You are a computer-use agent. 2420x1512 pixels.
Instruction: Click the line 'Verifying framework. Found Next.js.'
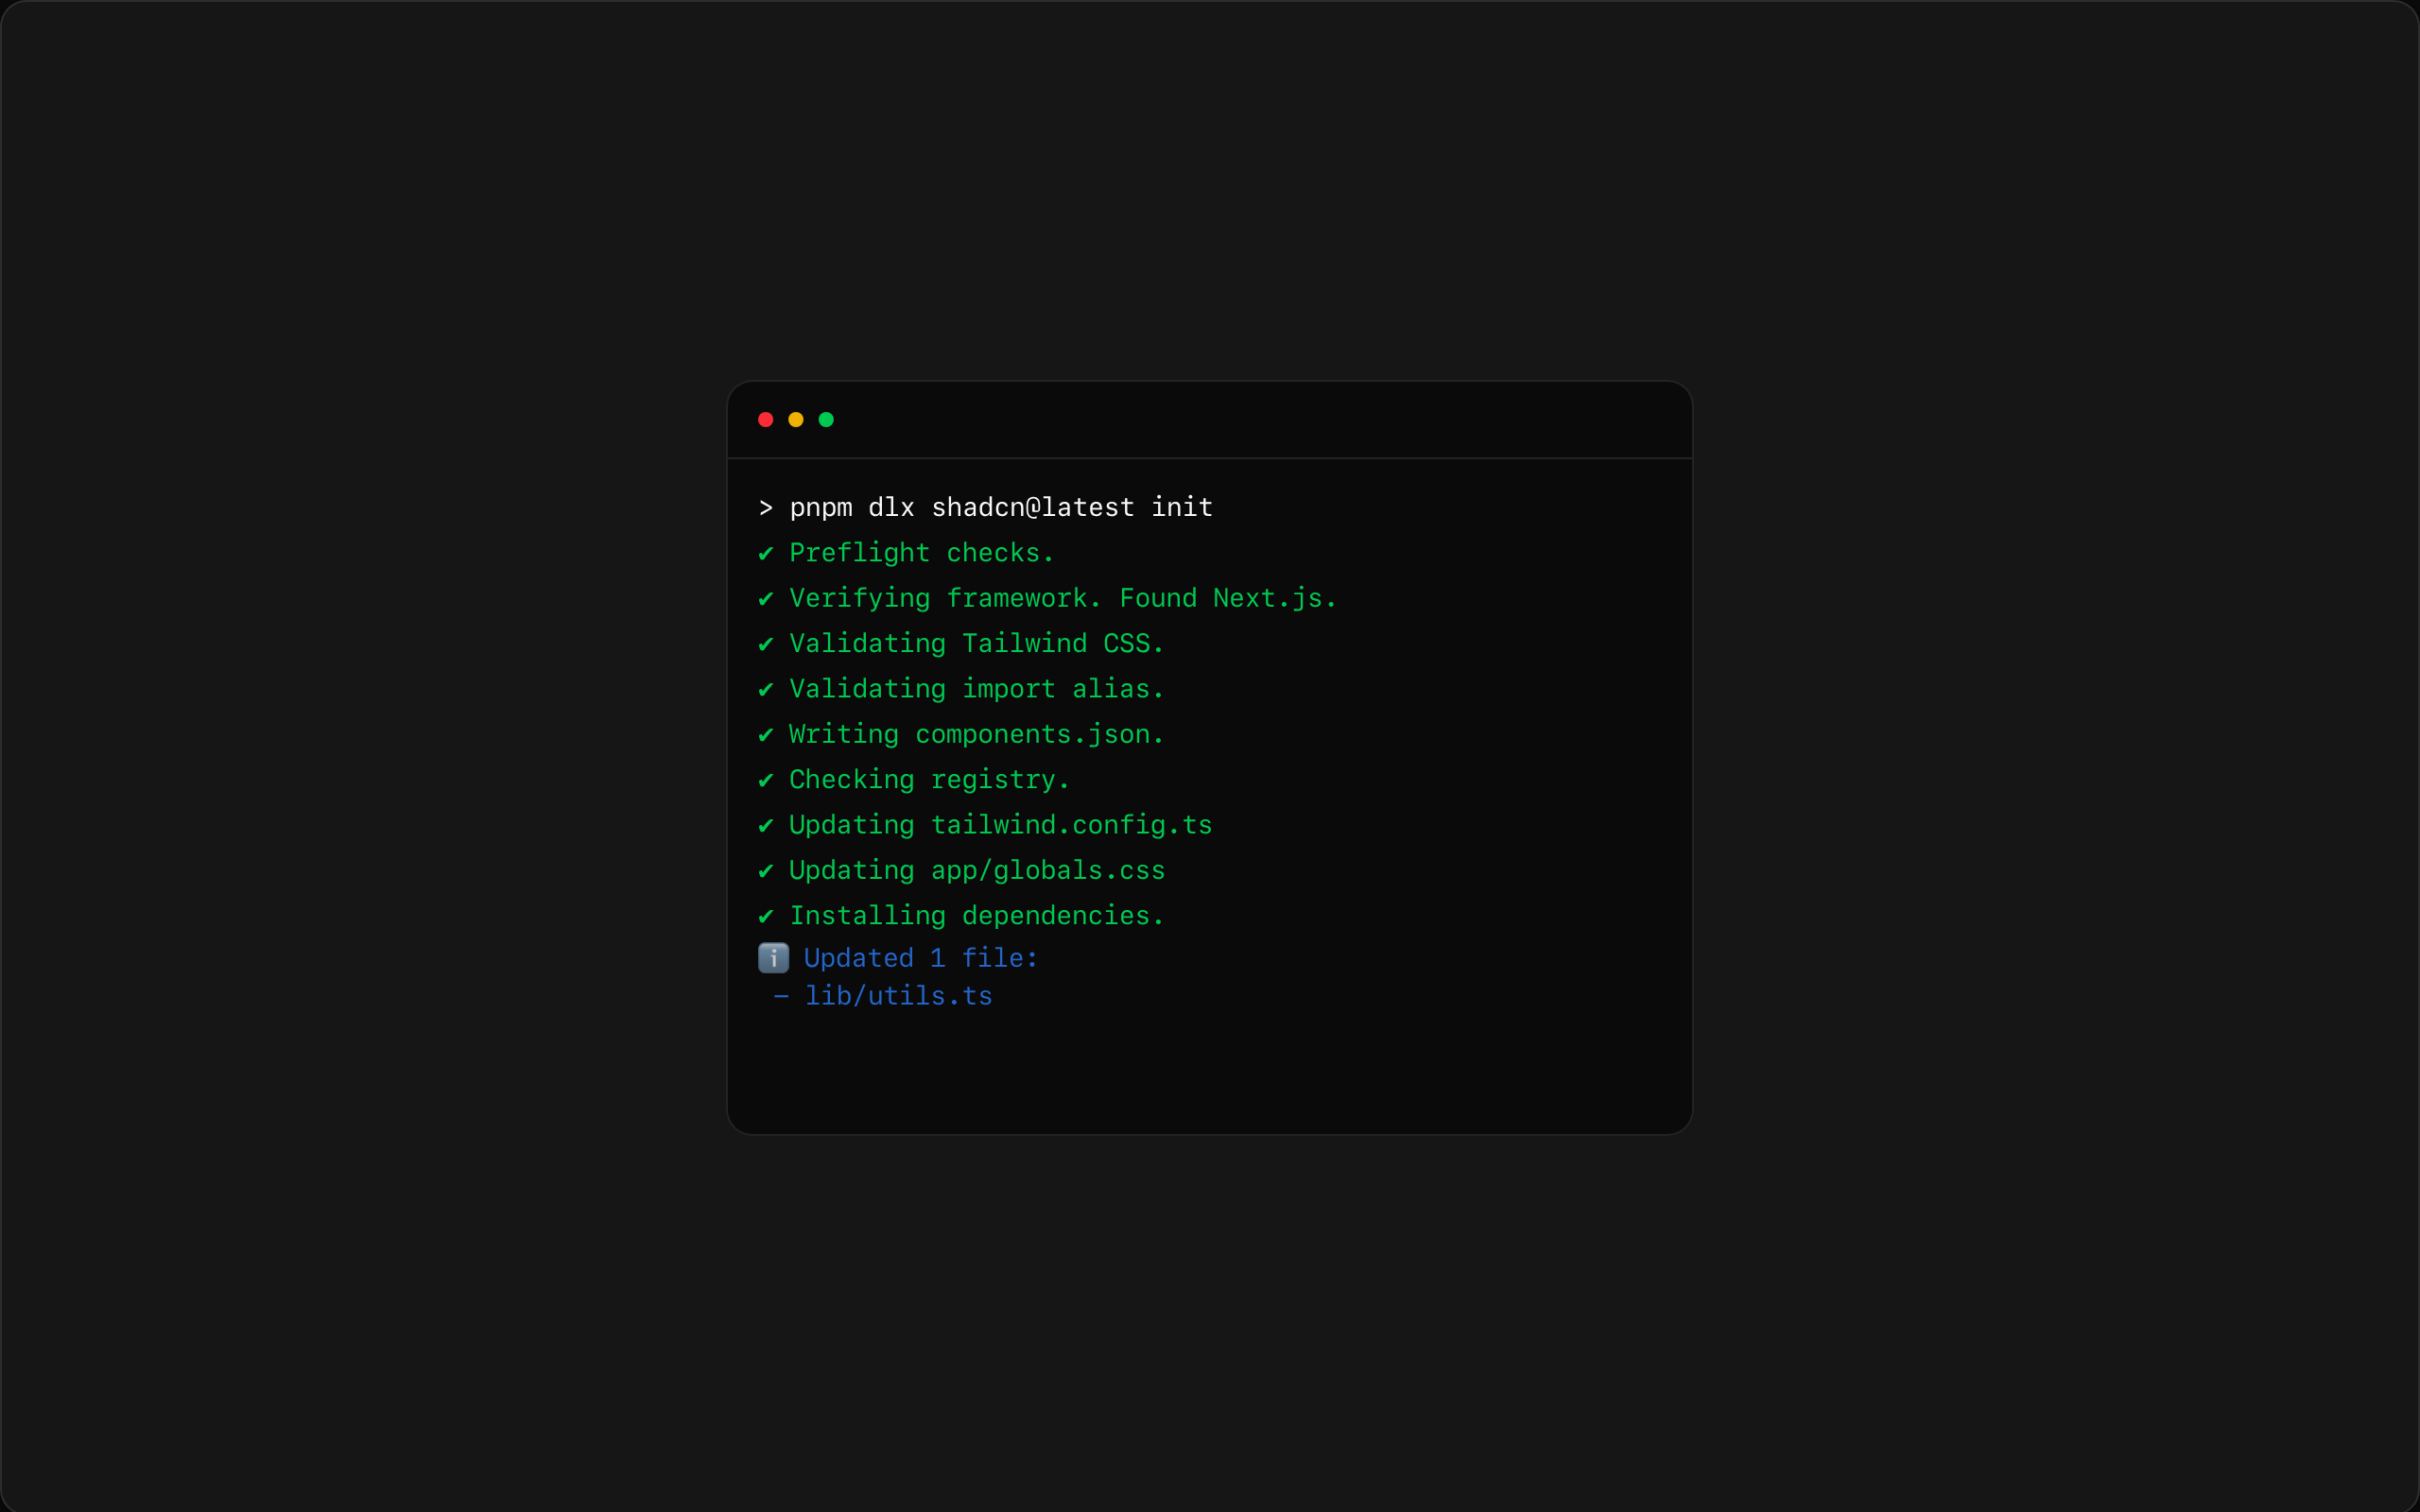1063,598
